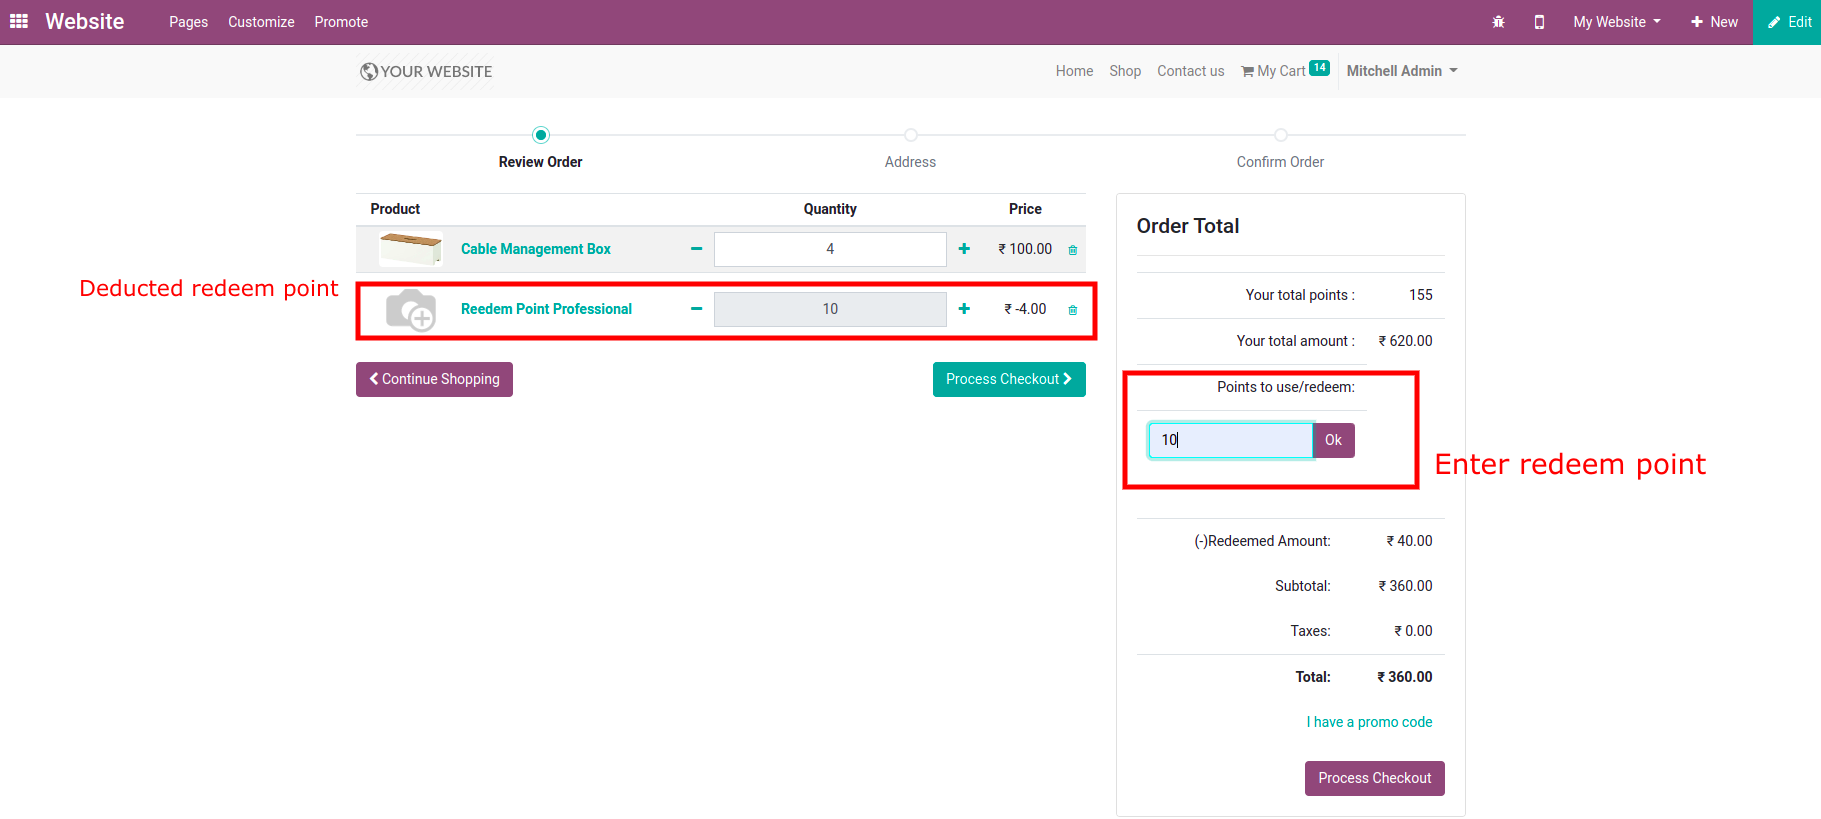1821x819 pixels.
Task: Open the apps grid menu icon
Action: (x=19, y=21)
